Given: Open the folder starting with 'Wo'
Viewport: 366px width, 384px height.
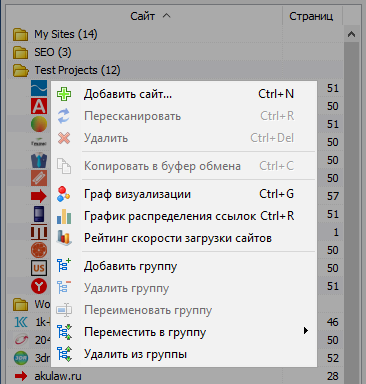Looking at the screenshot, I should click(x=20, y=304).
